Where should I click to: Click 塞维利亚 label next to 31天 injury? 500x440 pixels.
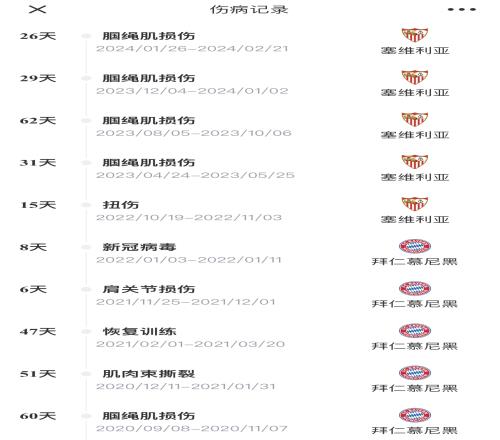coord(415,177)
